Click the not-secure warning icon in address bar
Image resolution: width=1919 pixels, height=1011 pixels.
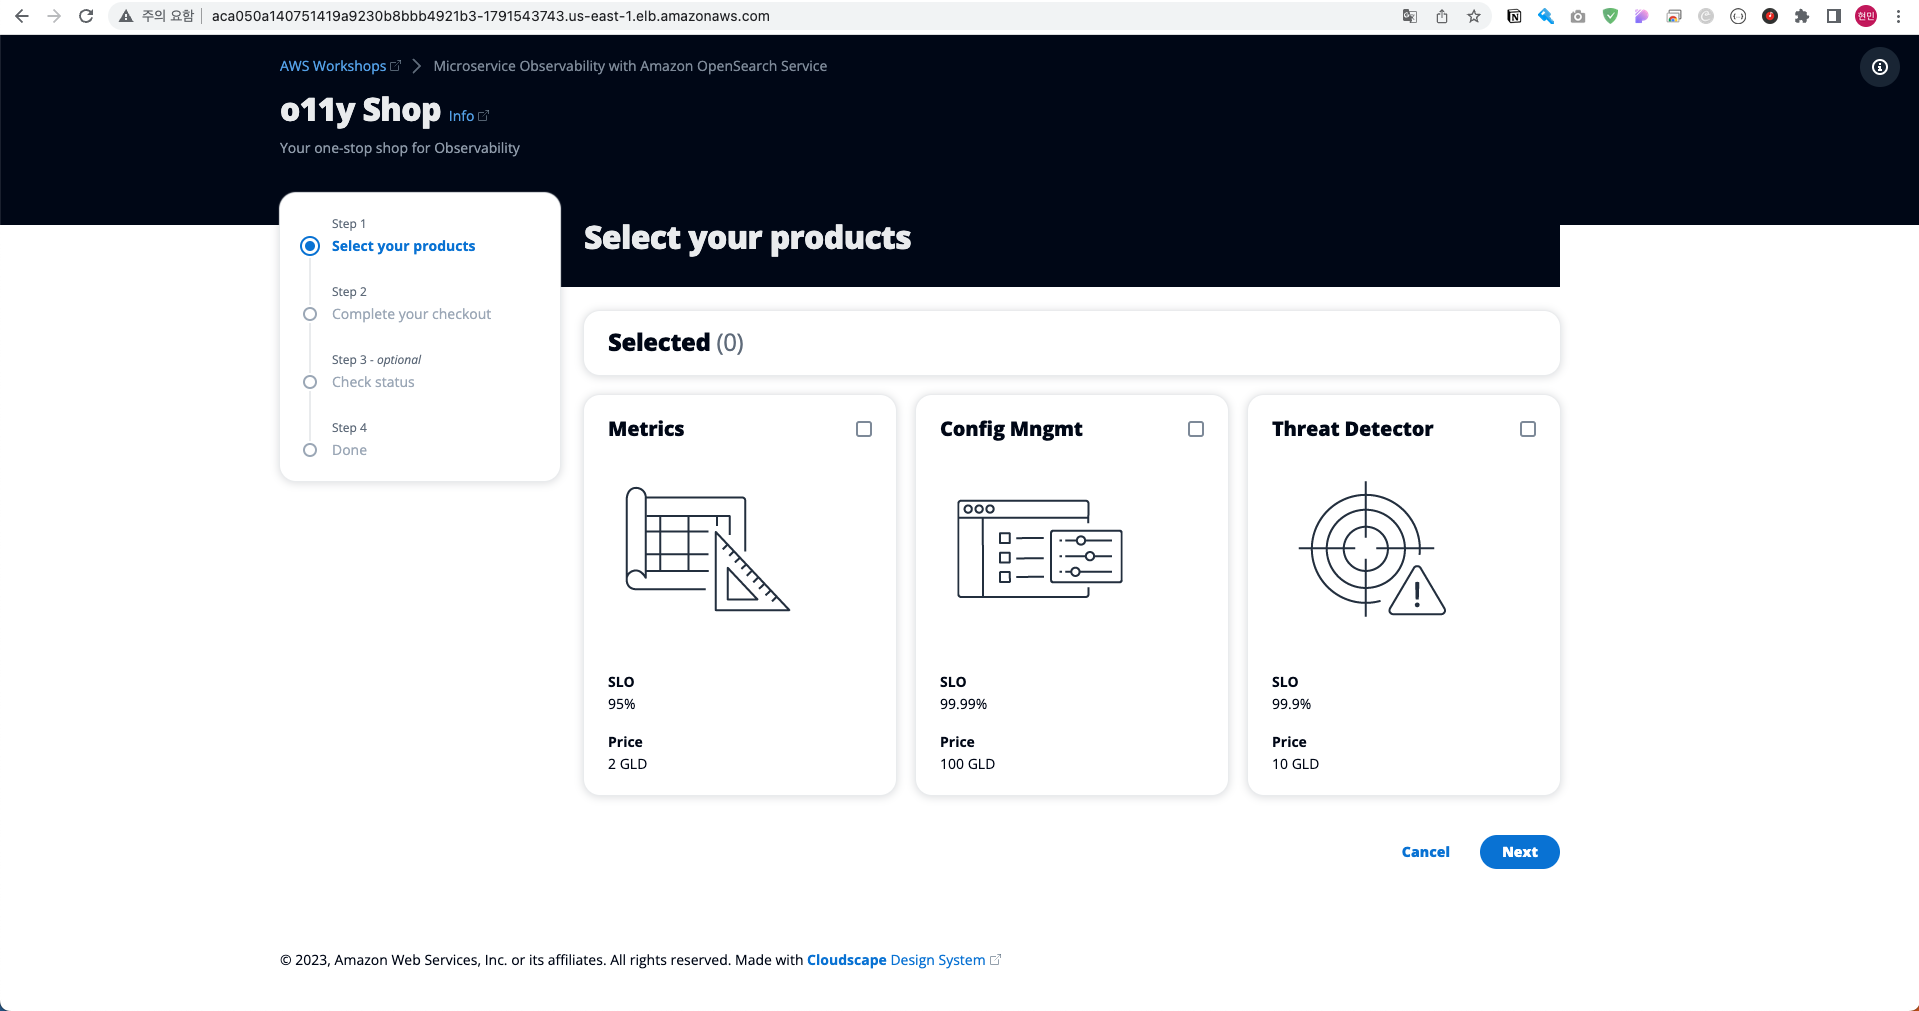coord(126,16)
